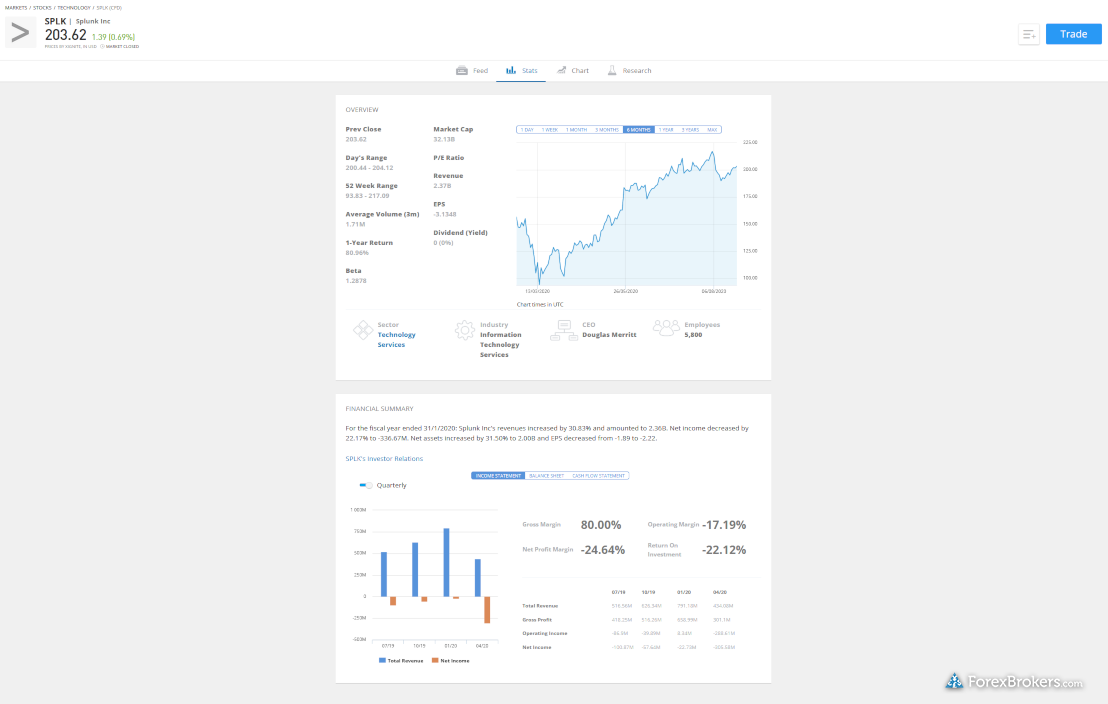Screen dimensions: 1108x704
Task: Click the Information Technology Services industry text
Action: (x=500, y=345)
